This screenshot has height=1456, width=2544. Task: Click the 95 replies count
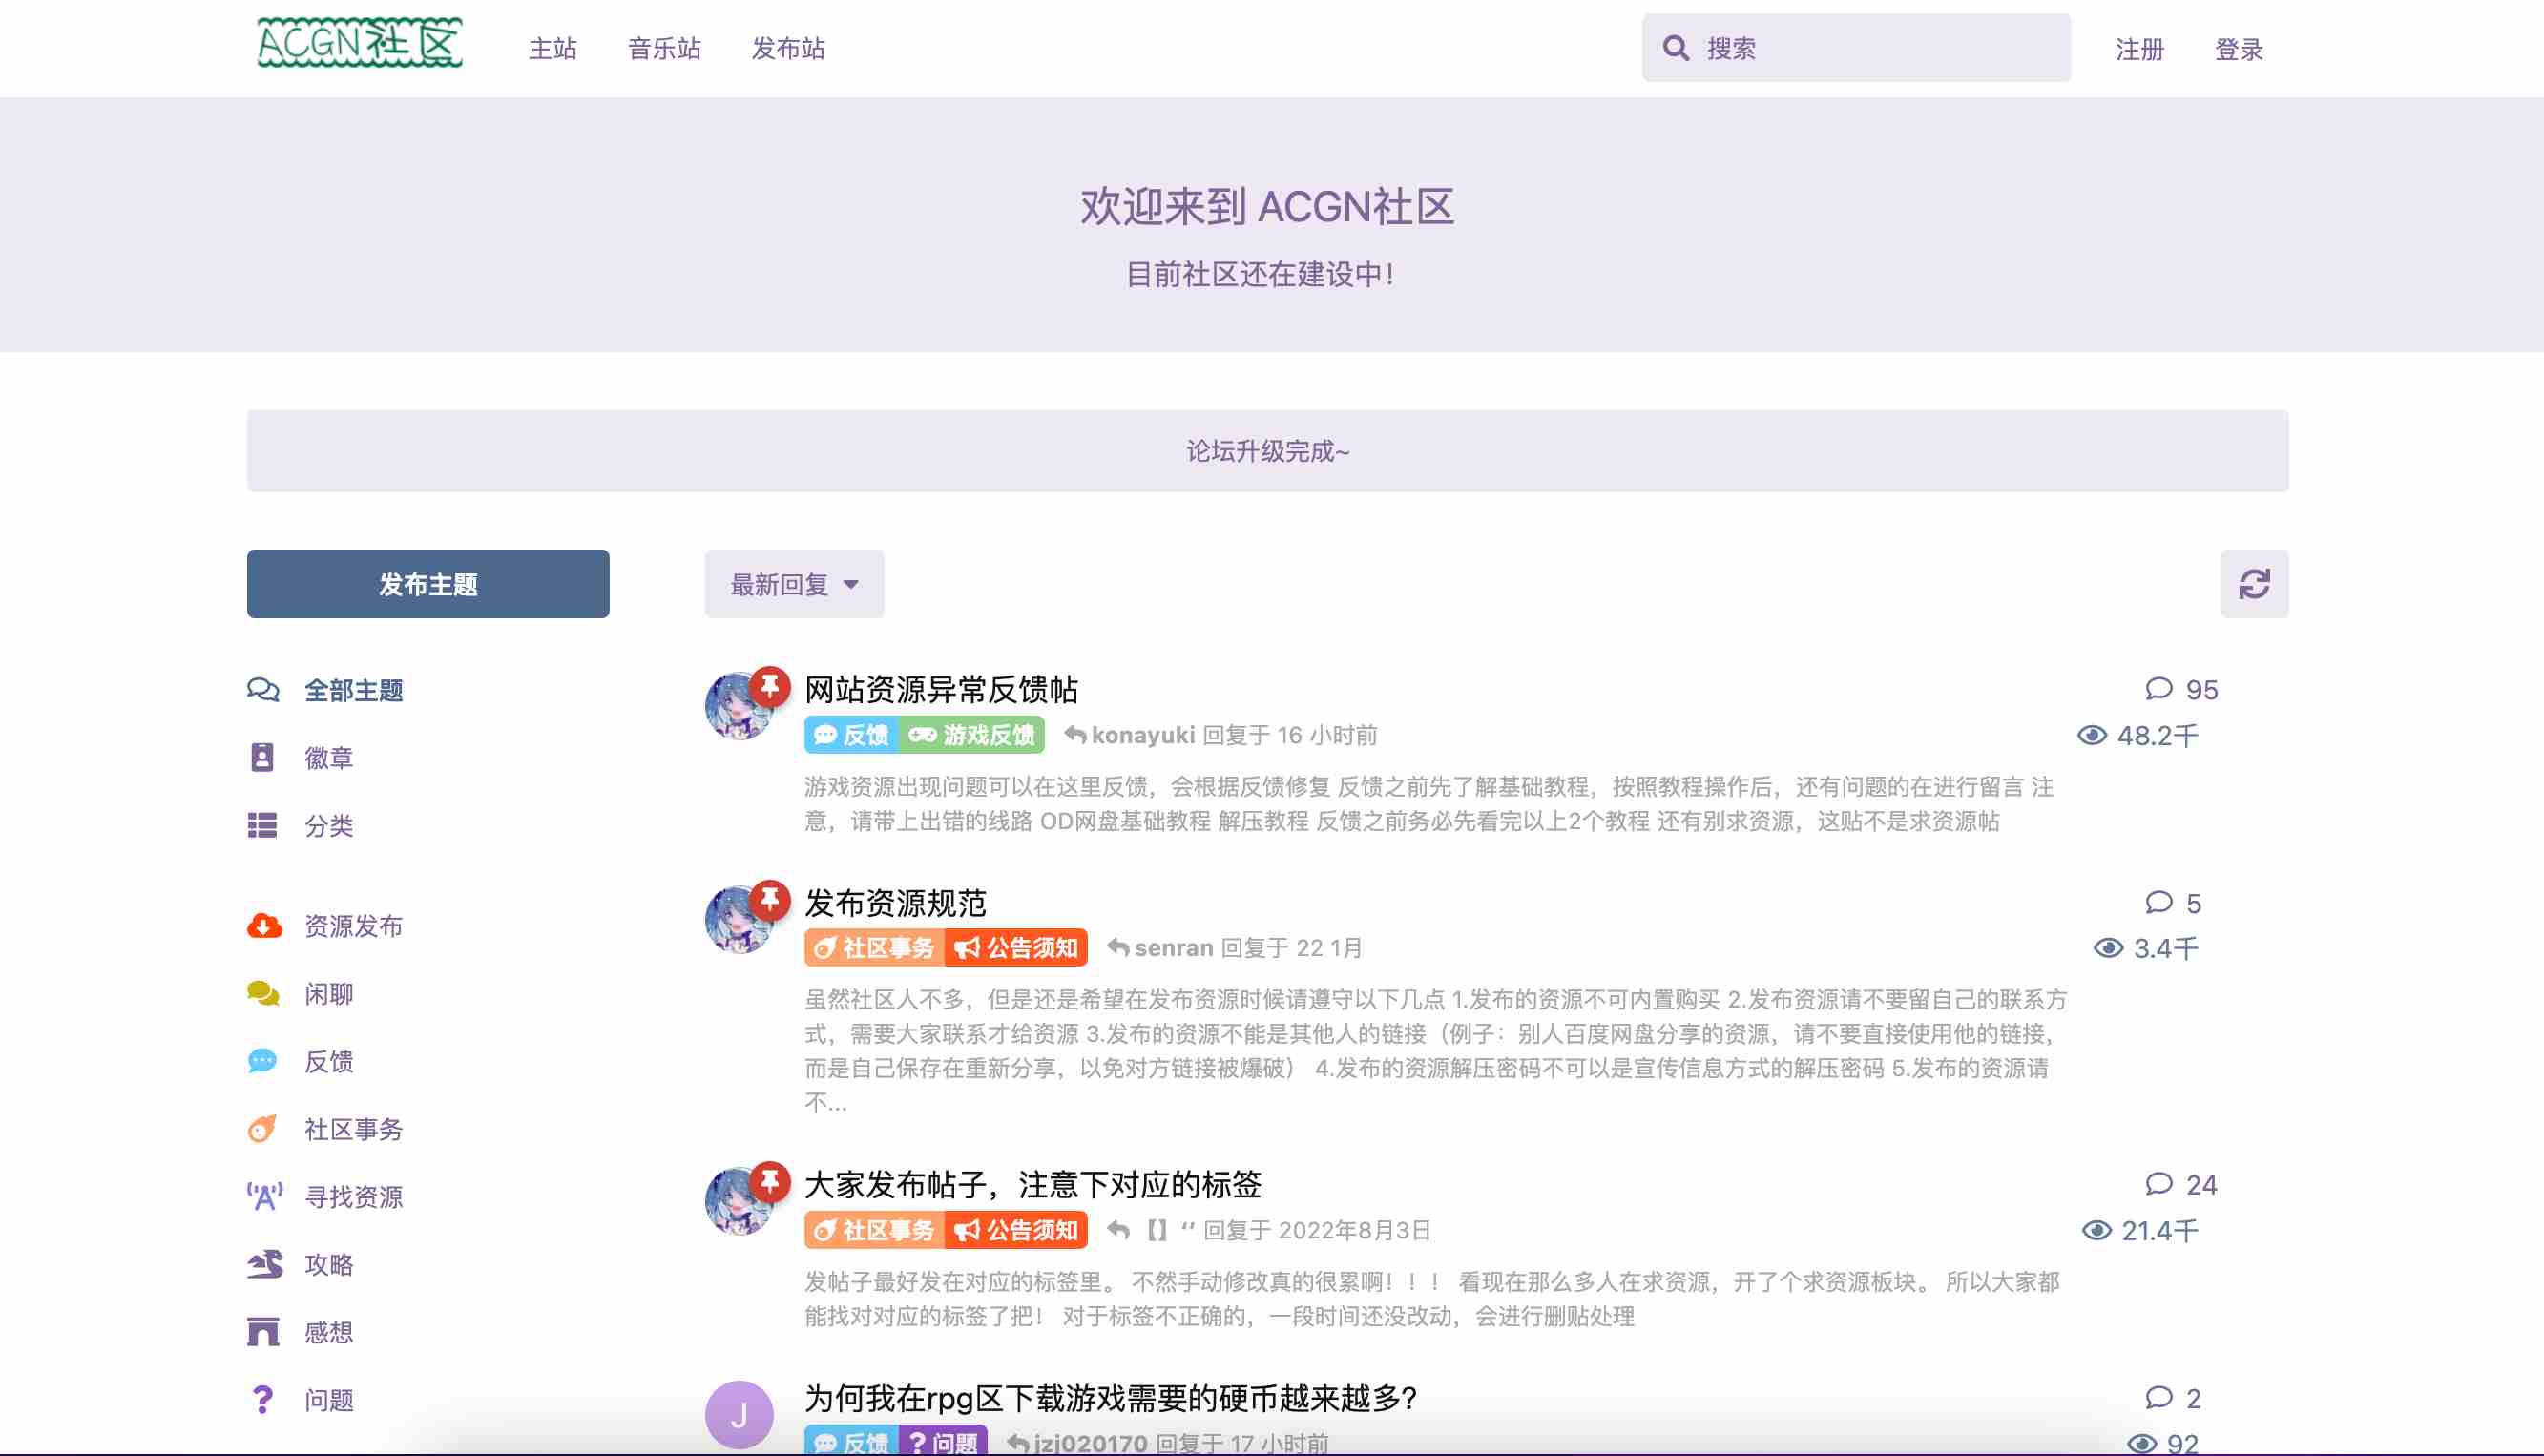(2181, 690)
